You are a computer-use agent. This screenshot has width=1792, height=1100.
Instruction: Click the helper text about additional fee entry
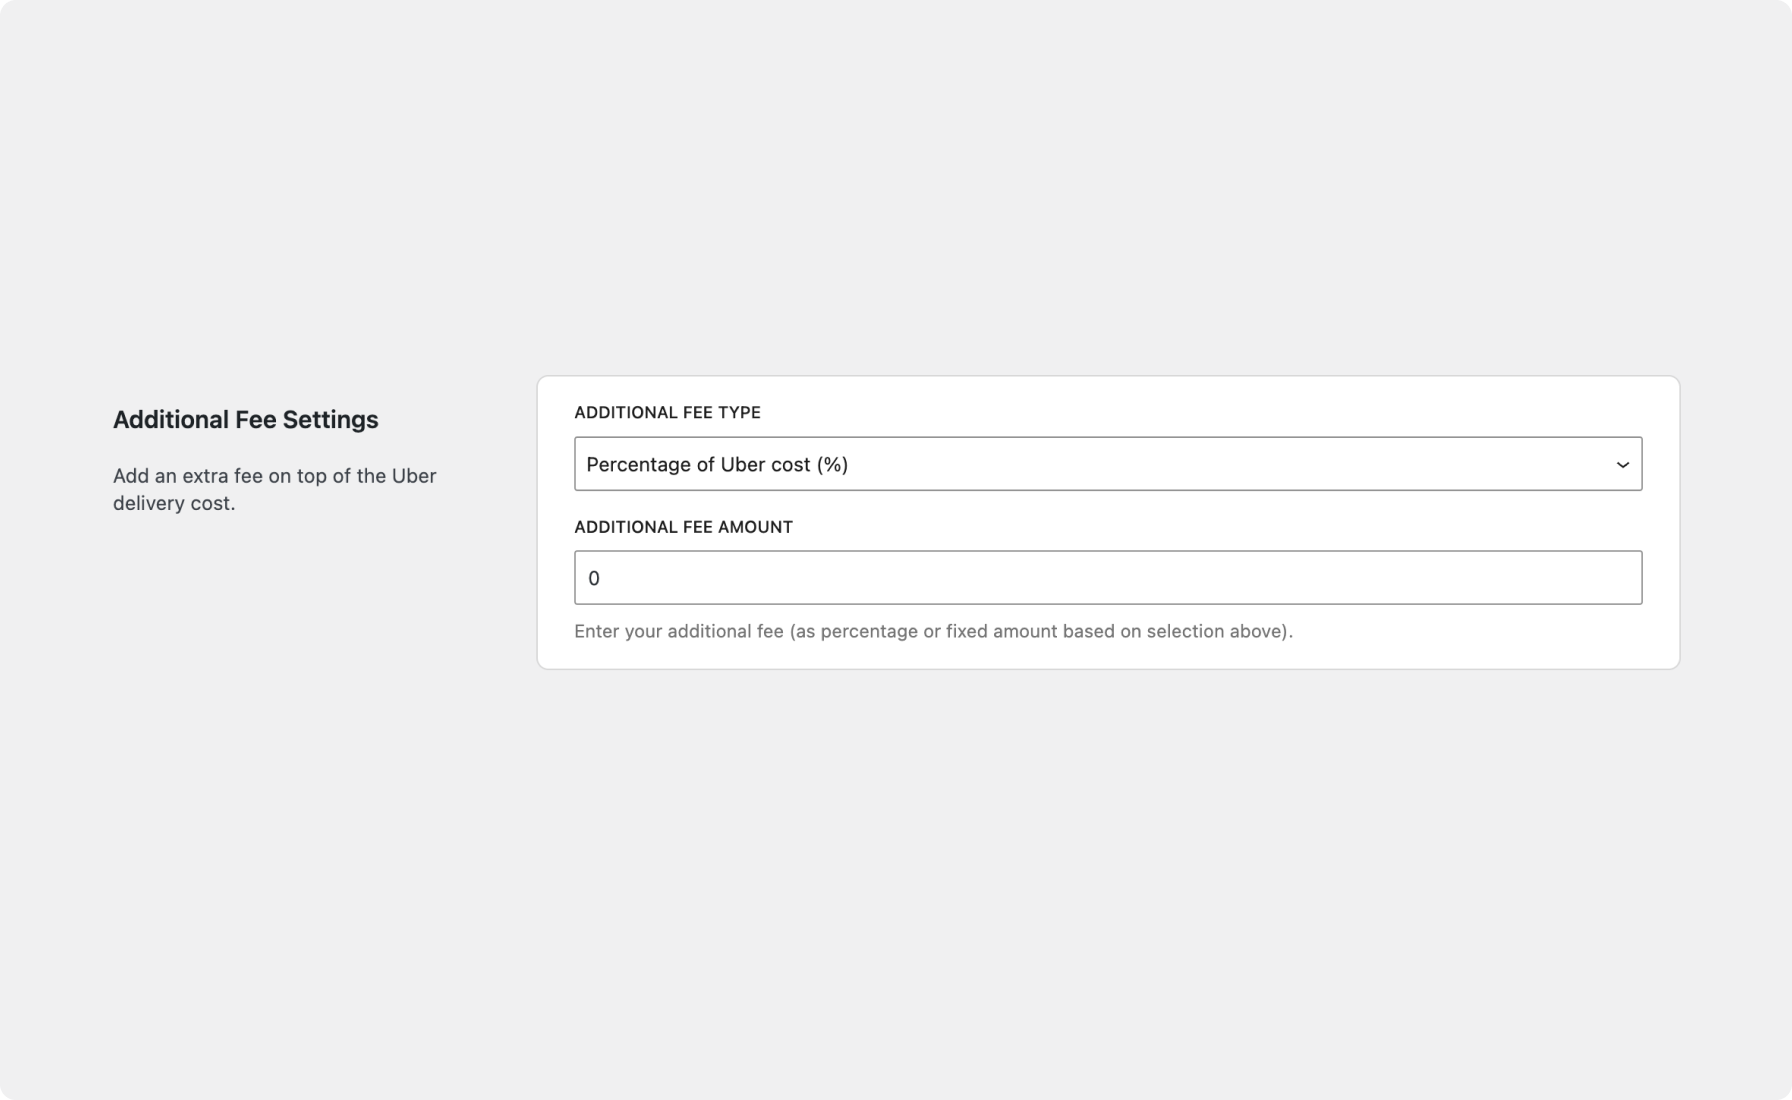933,631
